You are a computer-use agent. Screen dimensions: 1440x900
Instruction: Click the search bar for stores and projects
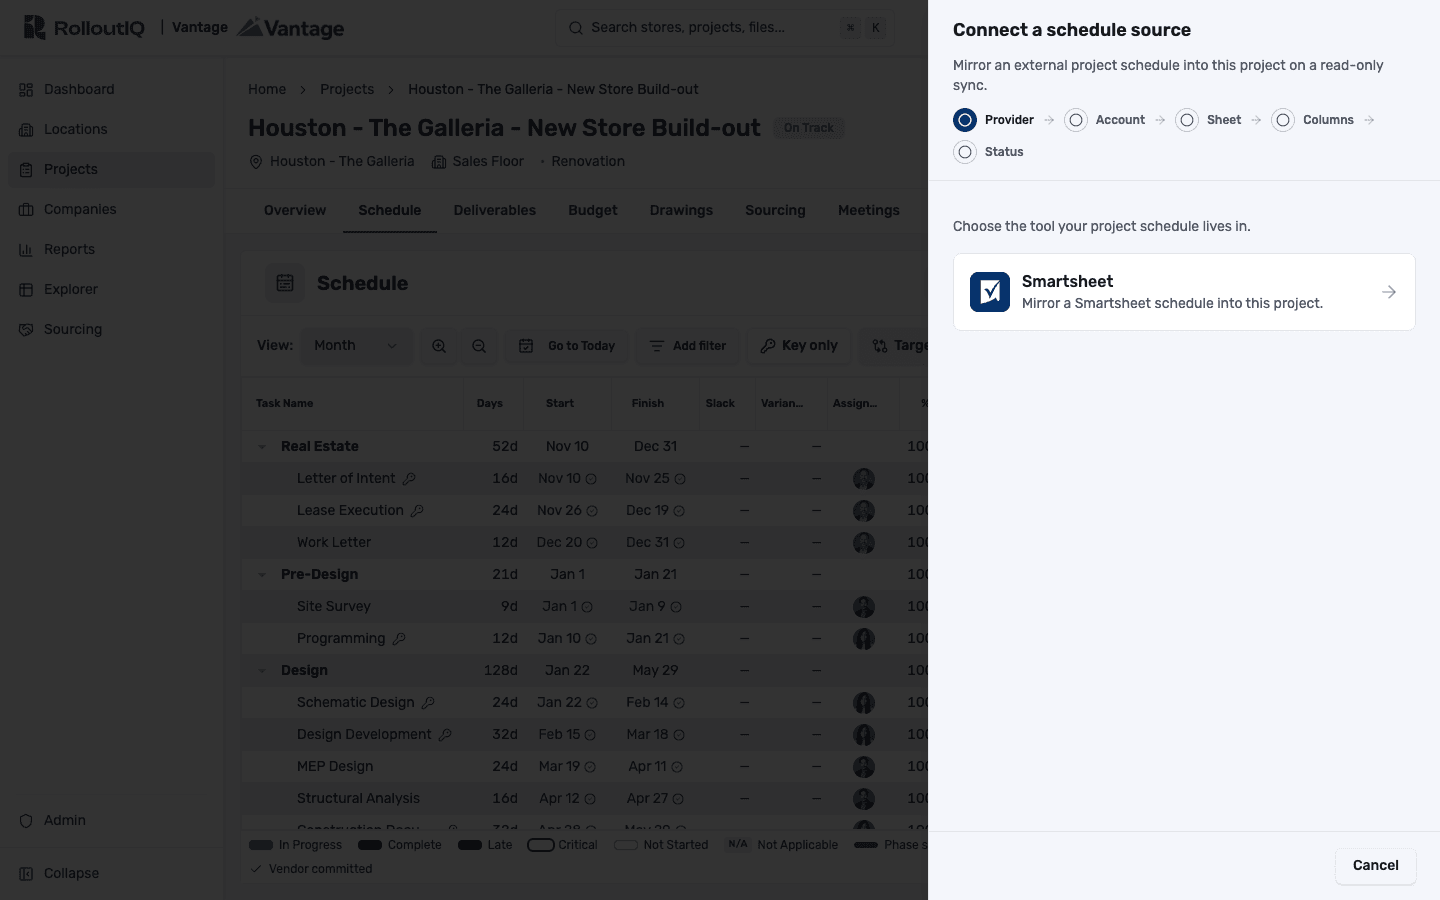click(725, 28)
